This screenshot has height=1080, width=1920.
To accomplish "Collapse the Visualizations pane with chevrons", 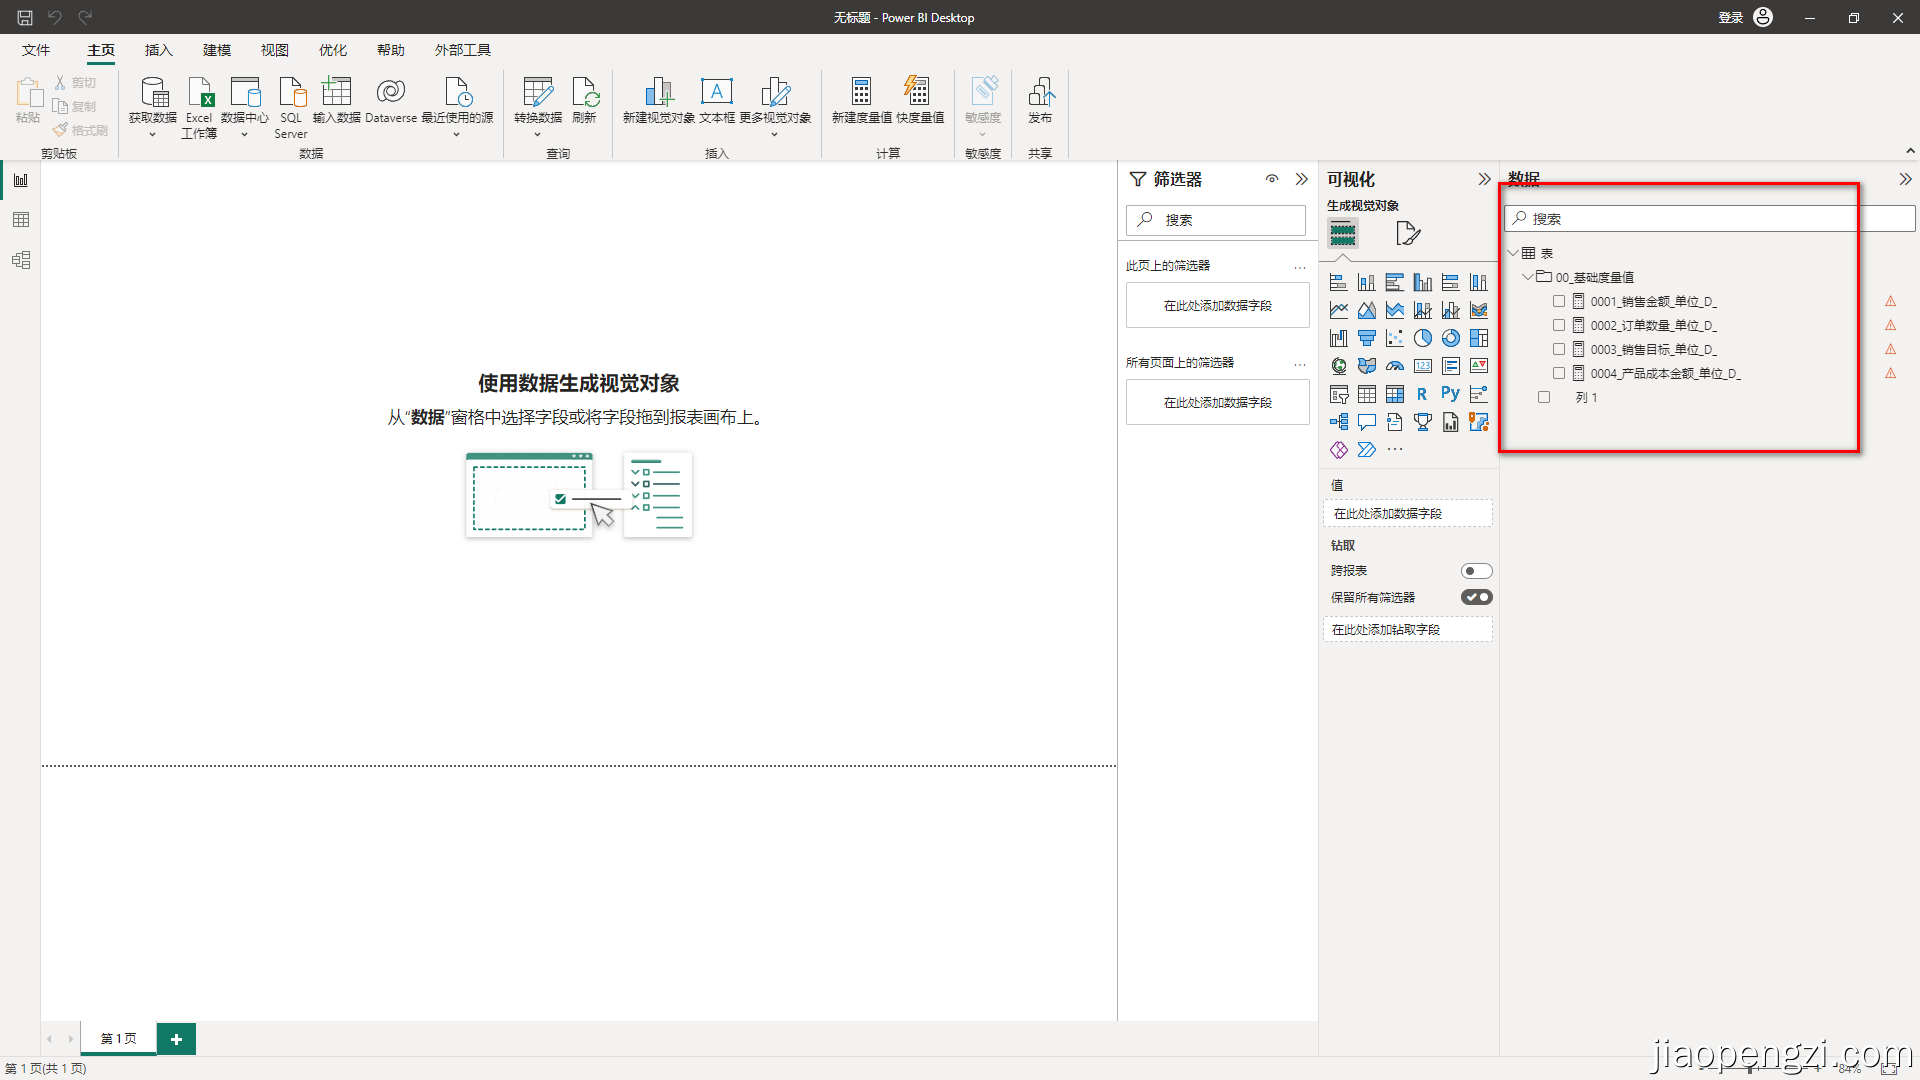I will tap(1484, 179).
